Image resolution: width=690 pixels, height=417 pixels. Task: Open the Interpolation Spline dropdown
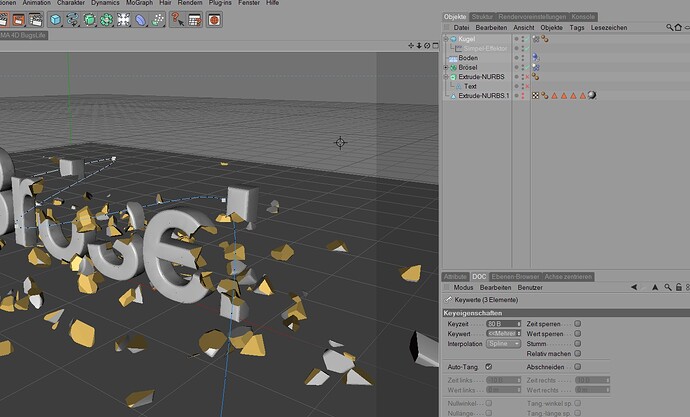[x=503, y=344]
